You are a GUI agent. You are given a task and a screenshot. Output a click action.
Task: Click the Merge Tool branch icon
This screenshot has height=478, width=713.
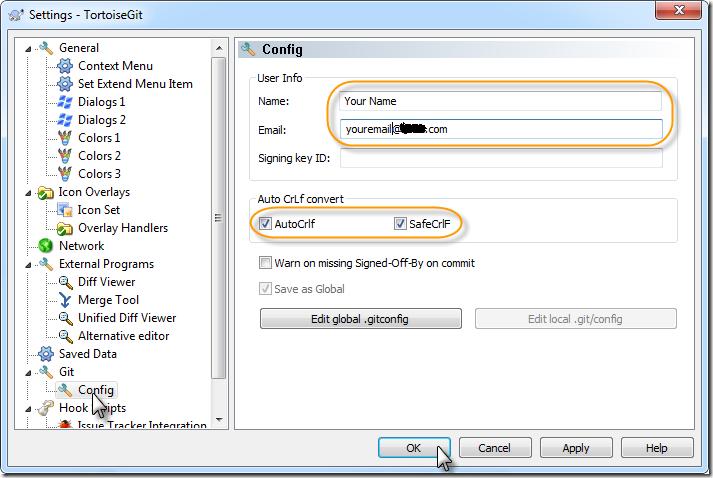pos(65,300)
